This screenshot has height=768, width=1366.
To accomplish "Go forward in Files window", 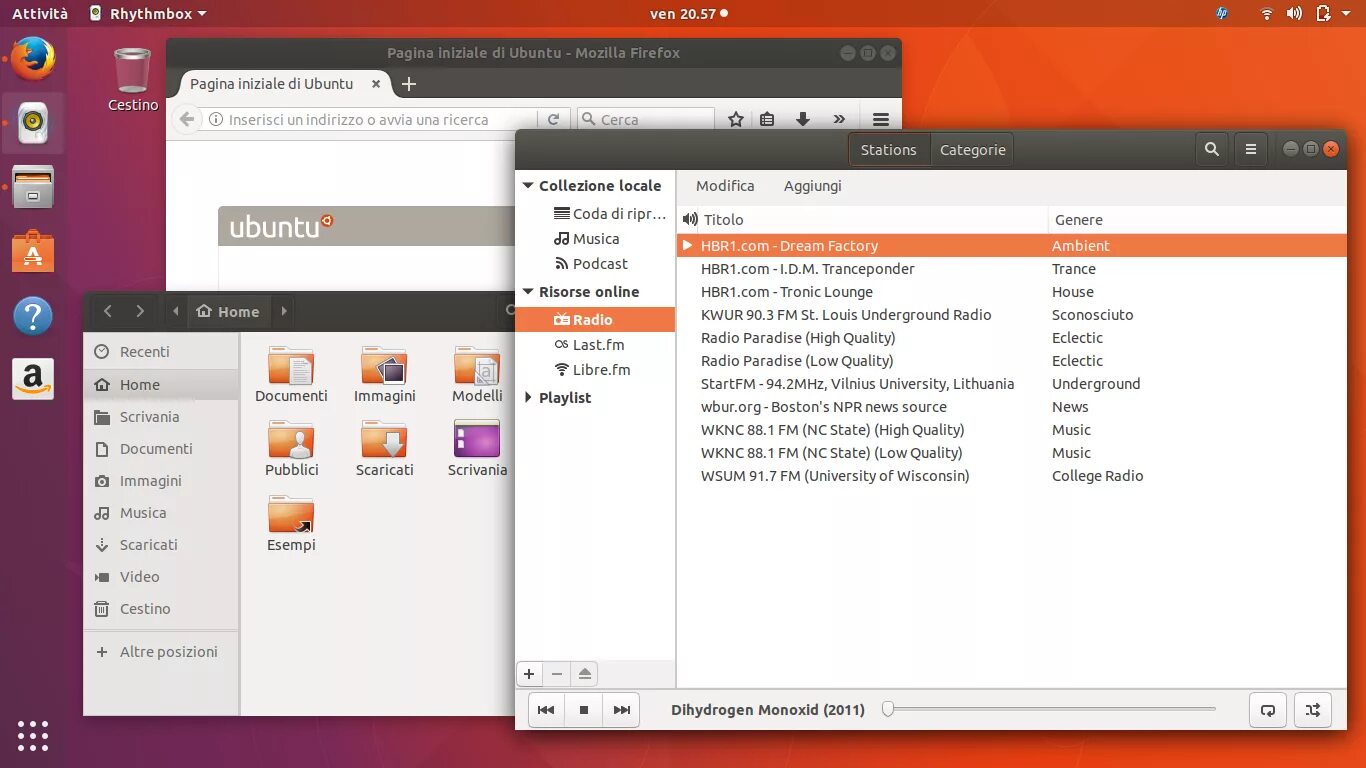I will (x=140, y=311).
